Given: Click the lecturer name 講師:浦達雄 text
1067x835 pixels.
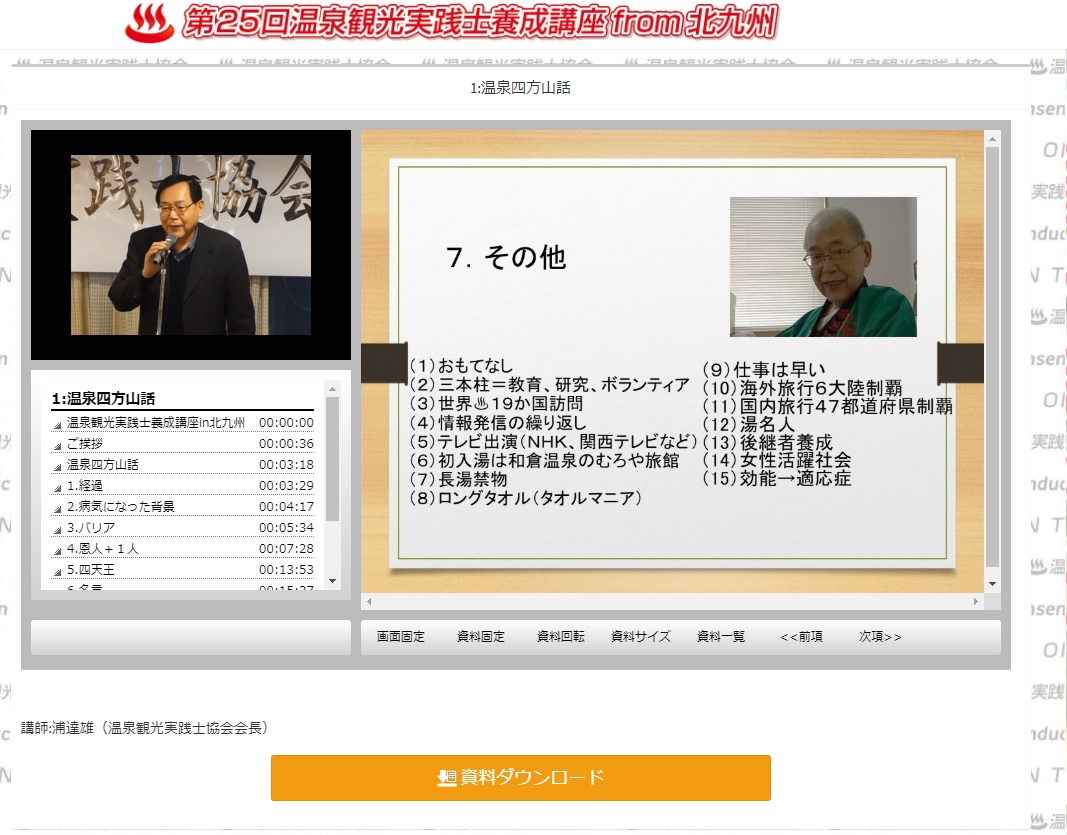Looking at the screenshot, I should (x=145, y=728).
